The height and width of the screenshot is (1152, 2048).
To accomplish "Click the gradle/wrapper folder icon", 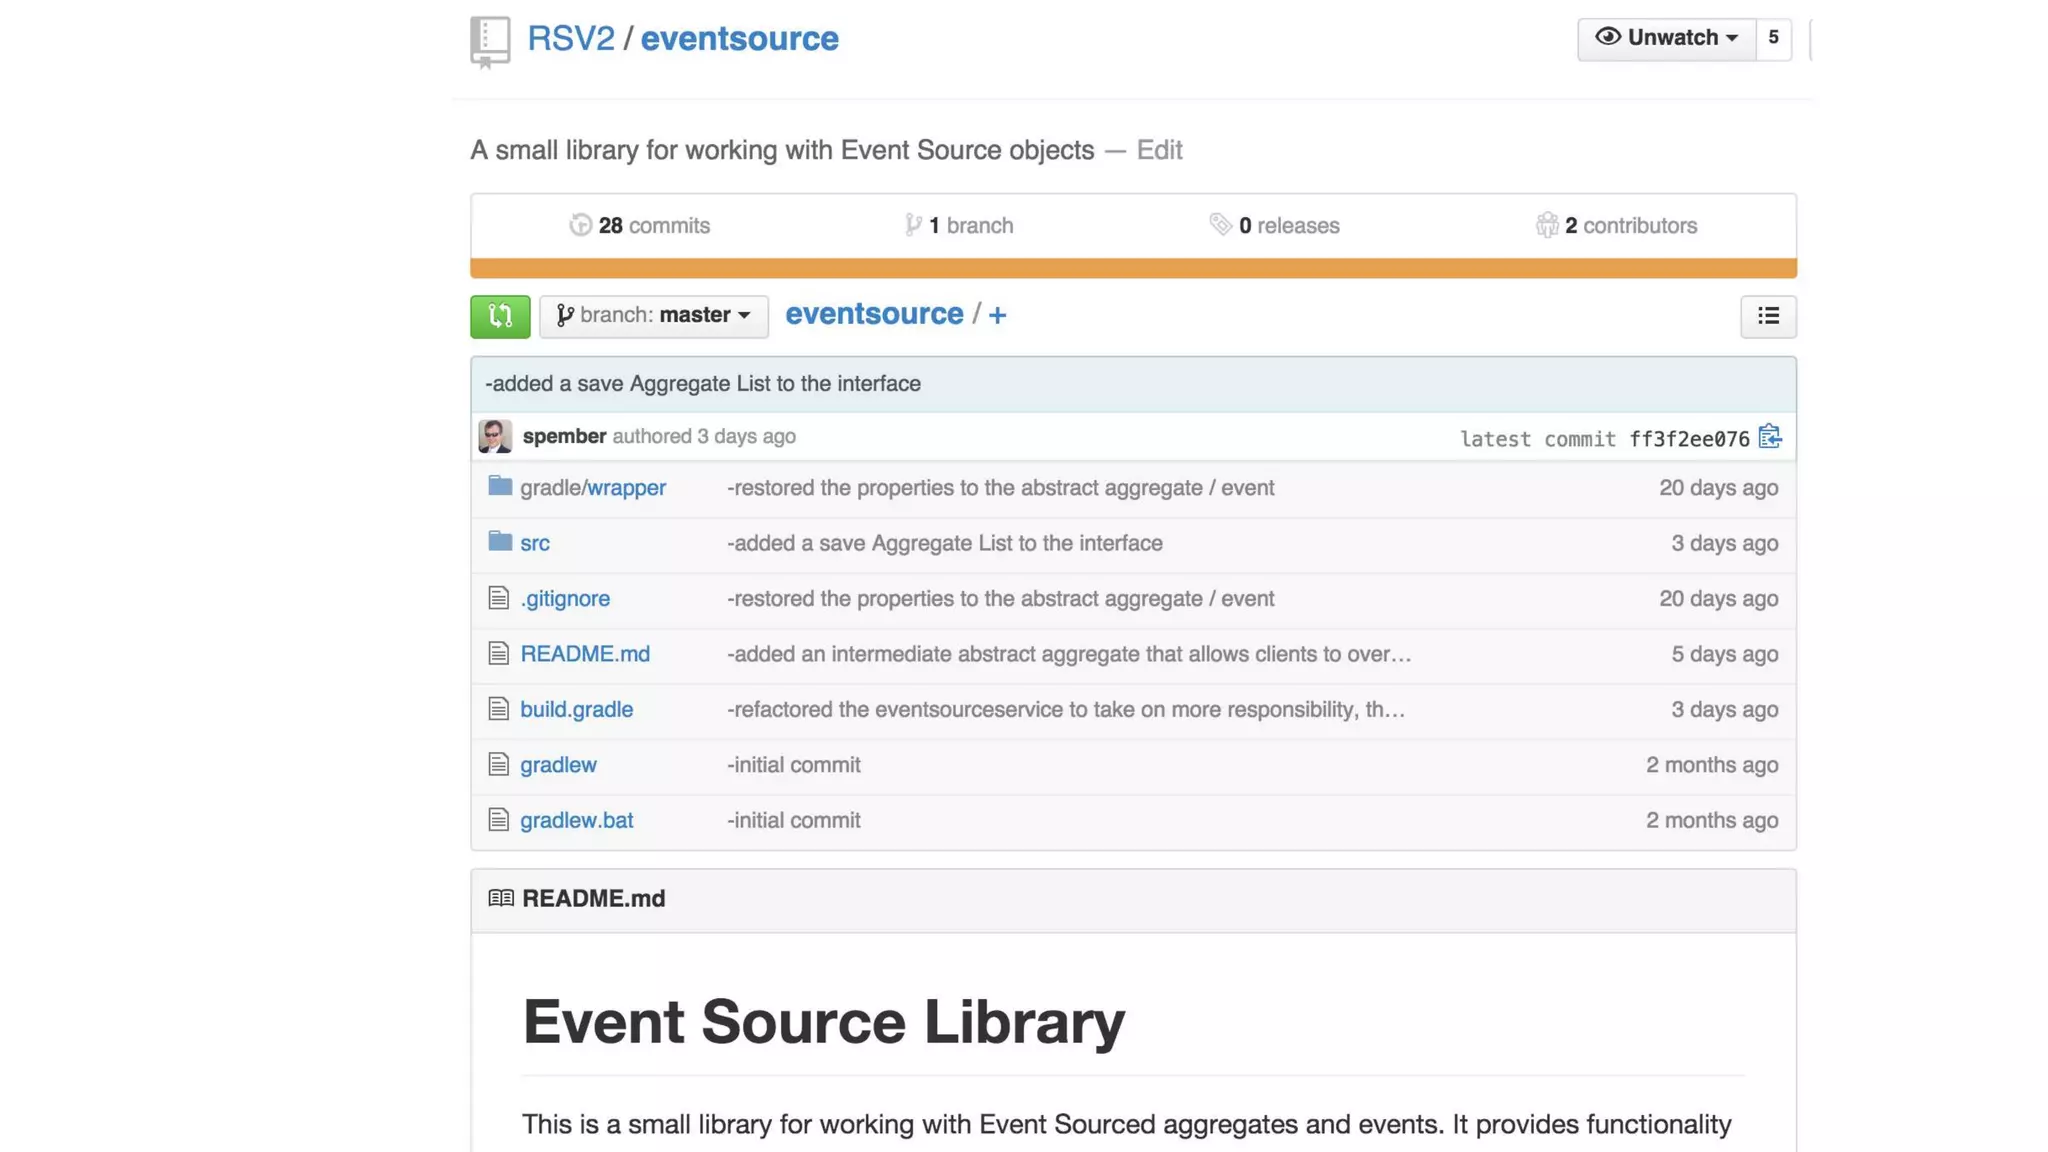I will click(500, 487).
